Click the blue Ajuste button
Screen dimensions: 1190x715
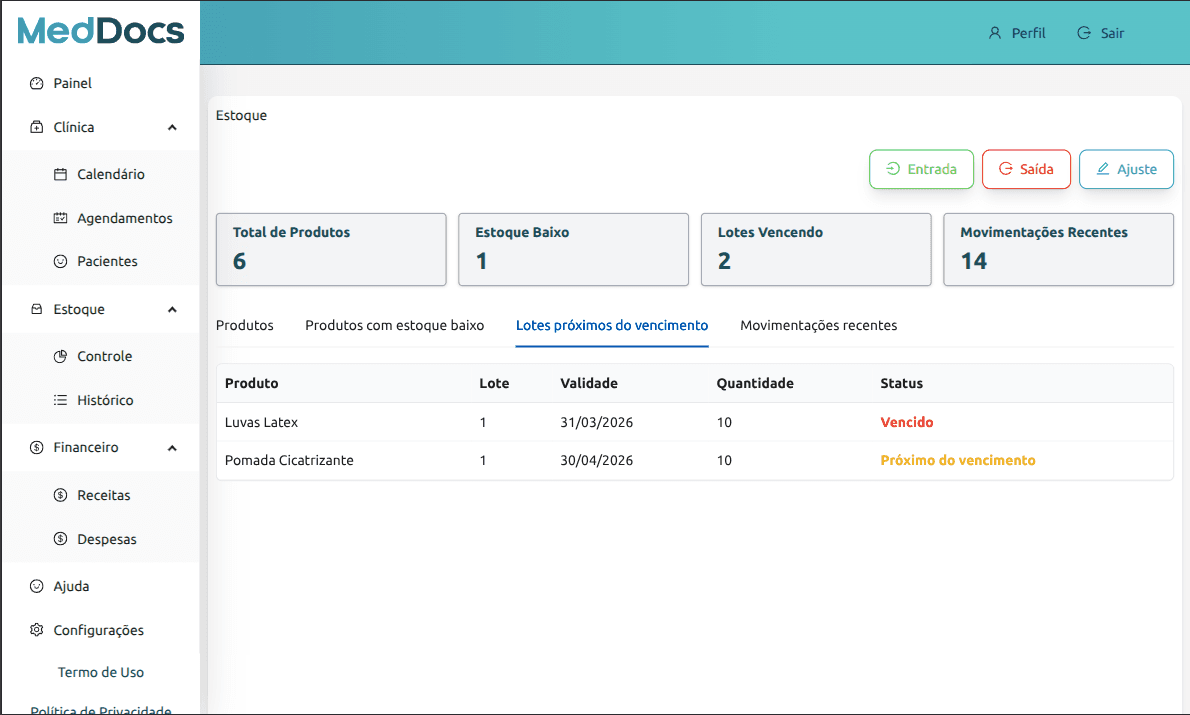tap(1126, 169)
